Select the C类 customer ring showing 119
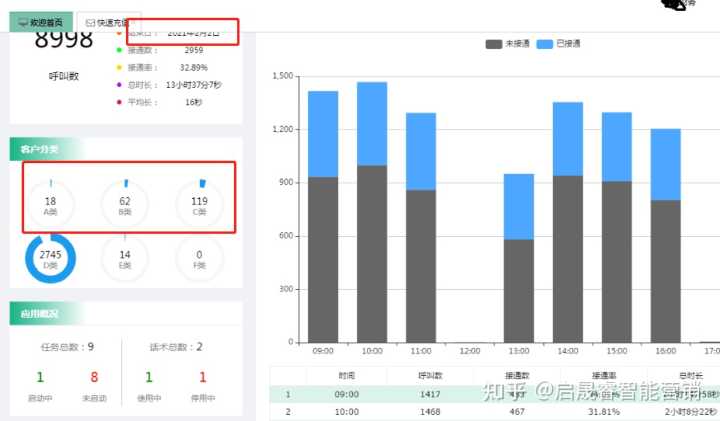The image size is (720, 421). pos(199,205)
